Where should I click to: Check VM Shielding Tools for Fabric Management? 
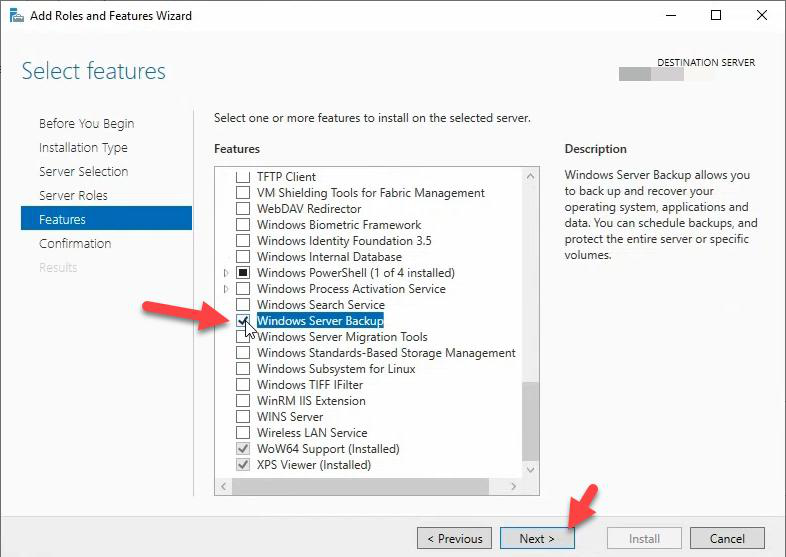[x=243, y=193]
